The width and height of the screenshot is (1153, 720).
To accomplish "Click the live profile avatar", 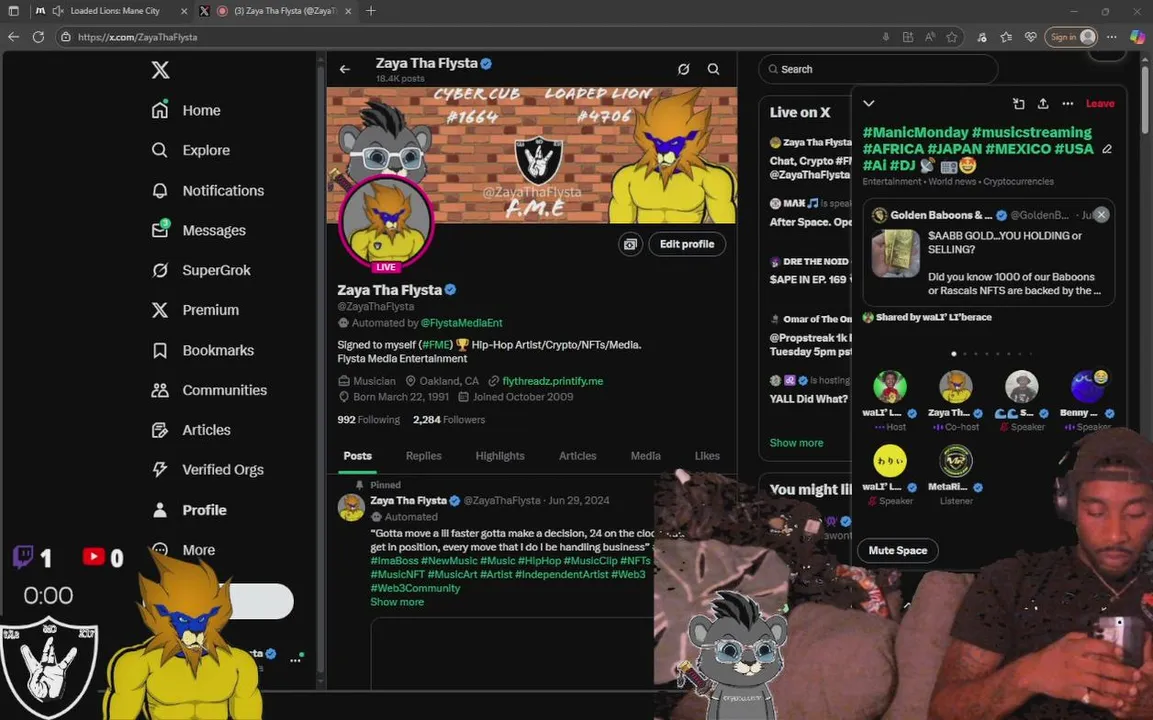I will click(x=386, y=223).
